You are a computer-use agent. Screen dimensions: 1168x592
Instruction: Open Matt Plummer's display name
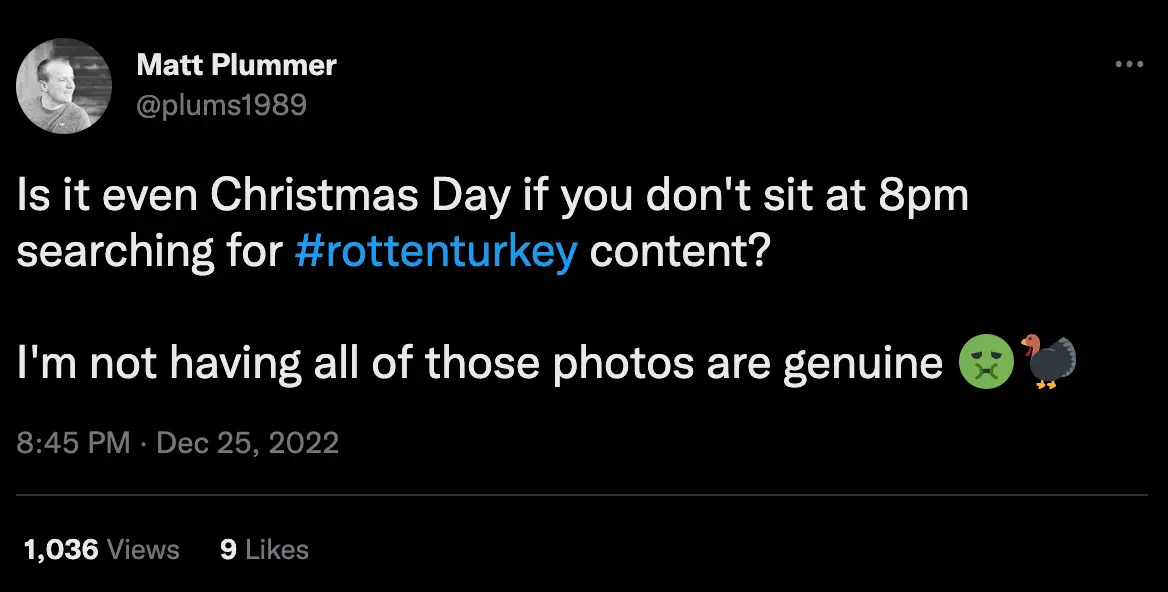point(236,64)
